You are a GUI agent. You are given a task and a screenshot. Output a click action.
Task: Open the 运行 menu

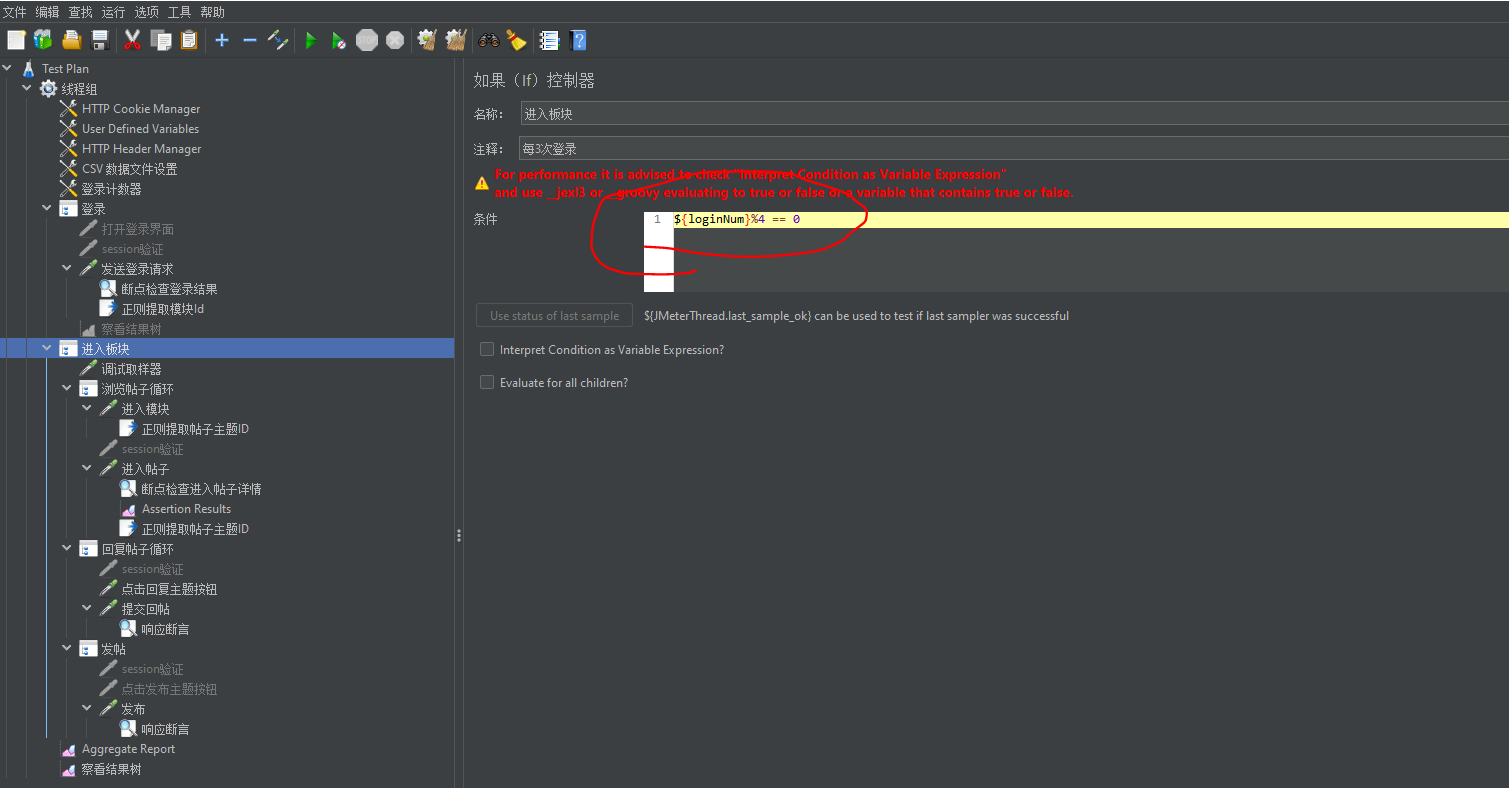click(x=113, y=12)
